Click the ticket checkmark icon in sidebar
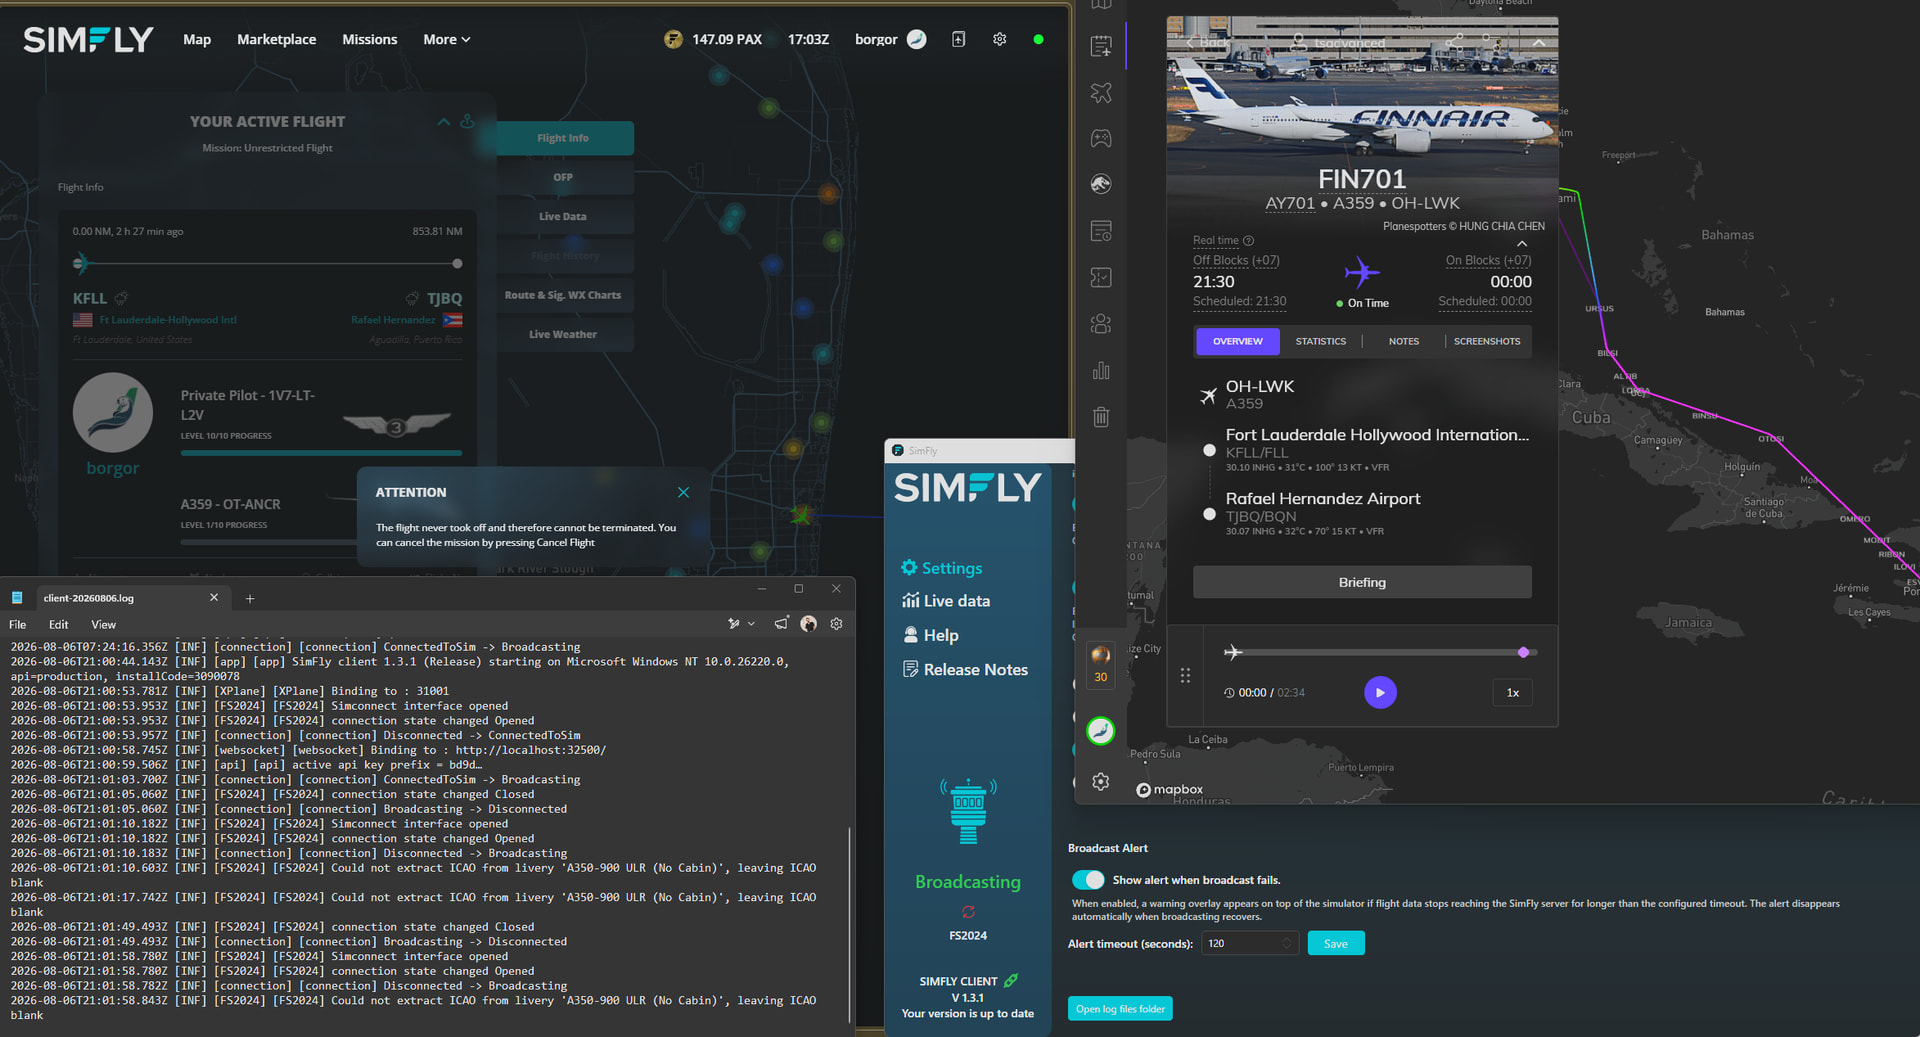The width and height of the screenshot is (1920, 1037). (x=1101, y=277)
